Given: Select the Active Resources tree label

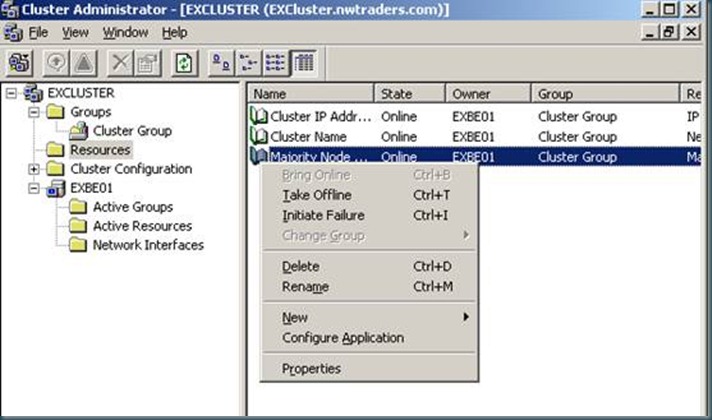Looking at the screenshot, I should [x=143, y=226].
